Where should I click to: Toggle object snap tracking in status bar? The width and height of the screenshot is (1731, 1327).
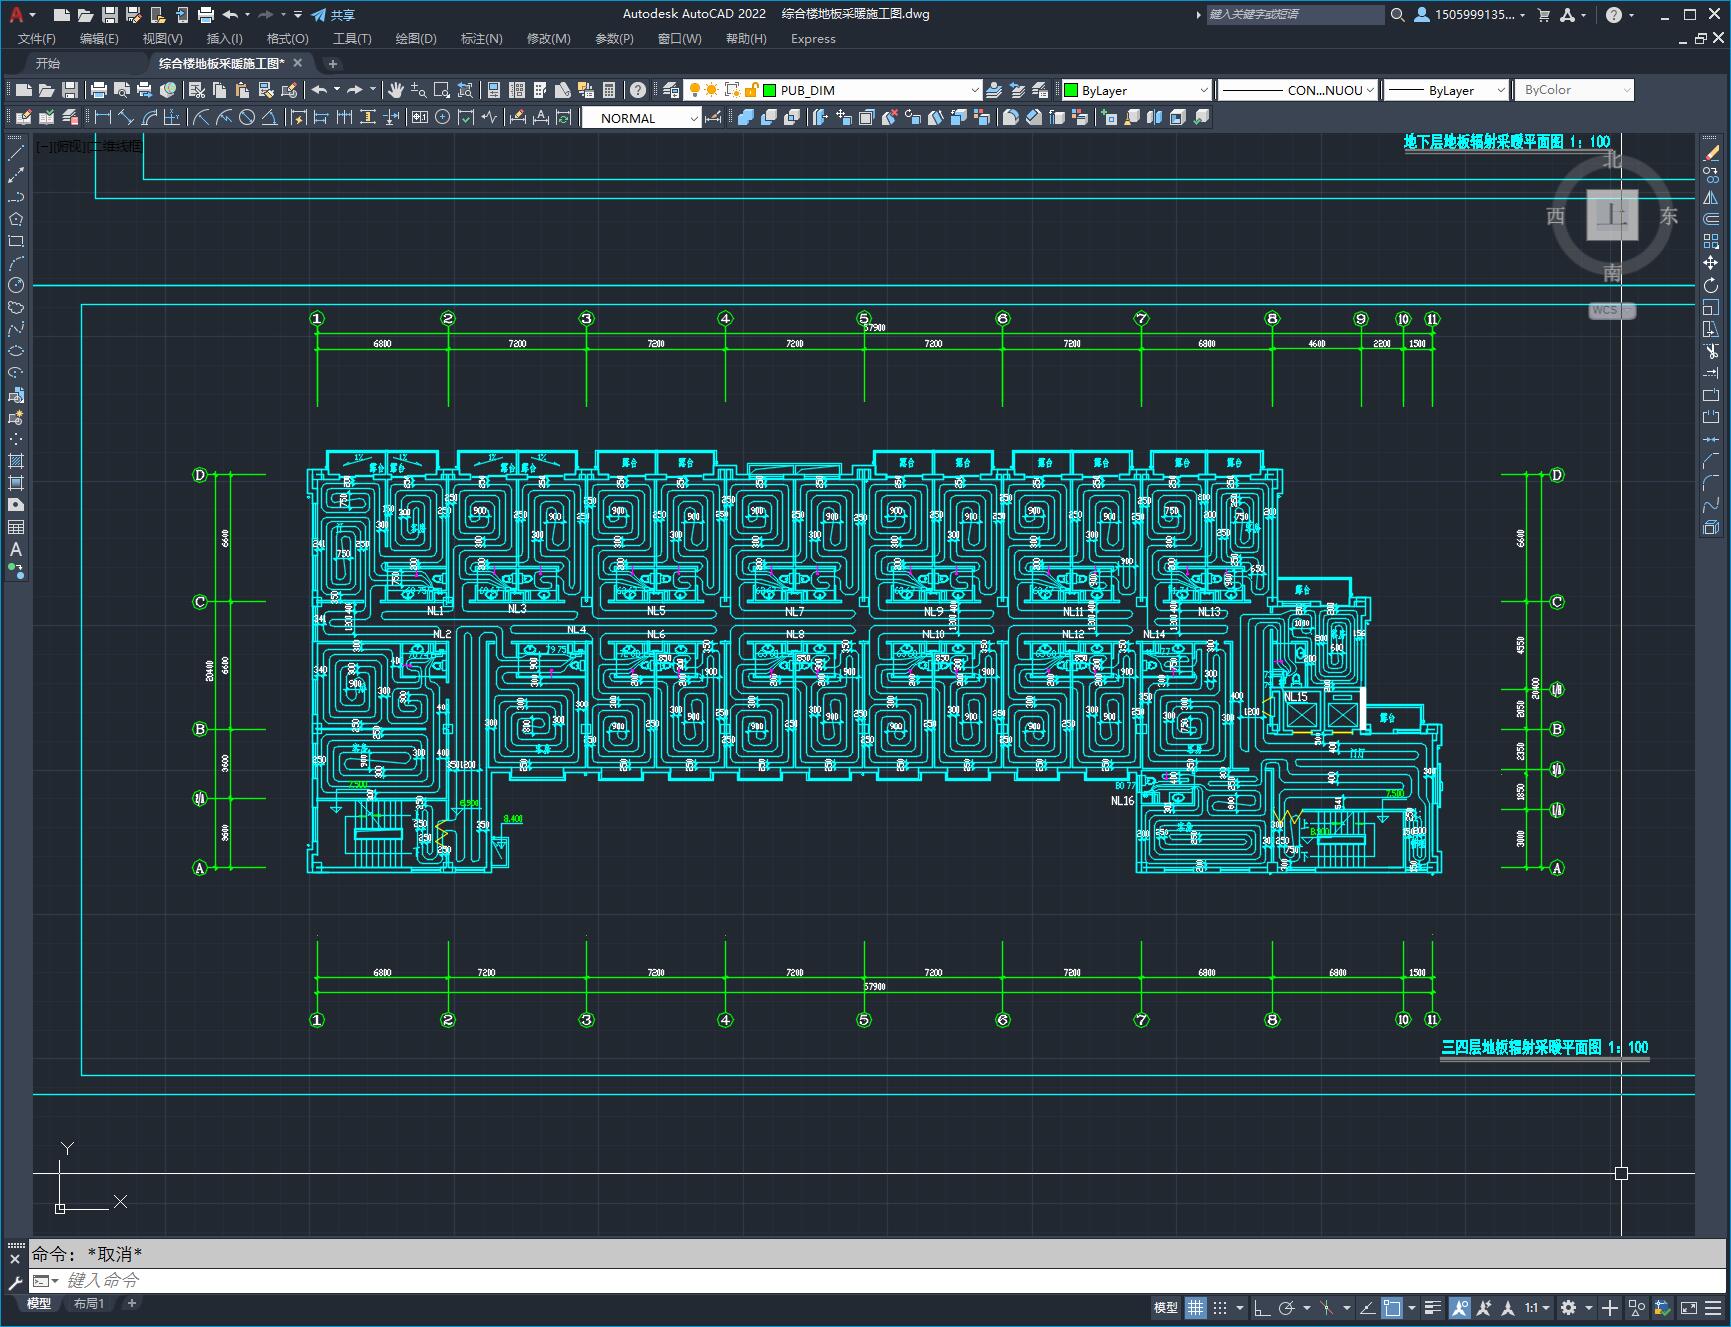(x=1367, y=1307)
